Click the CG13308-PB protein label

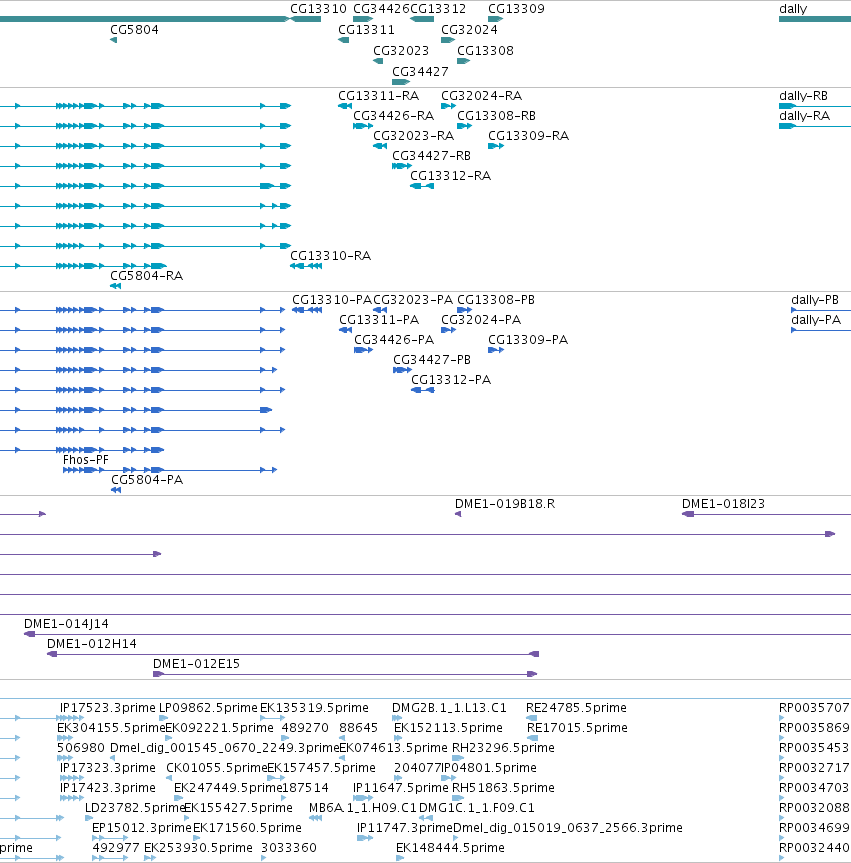tap(496, 300)
